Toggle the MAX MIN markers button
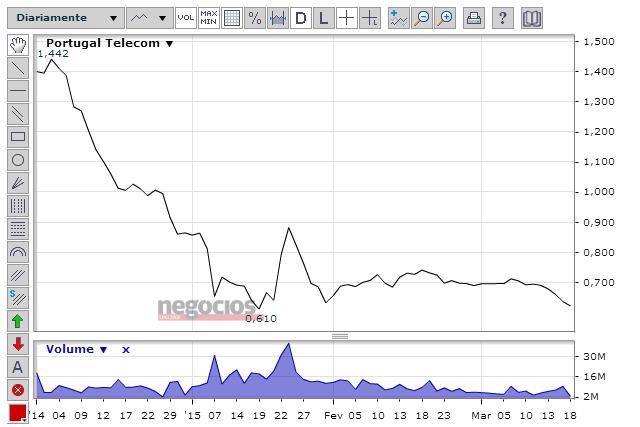This screenshot has height=427, width=640. 209,18
